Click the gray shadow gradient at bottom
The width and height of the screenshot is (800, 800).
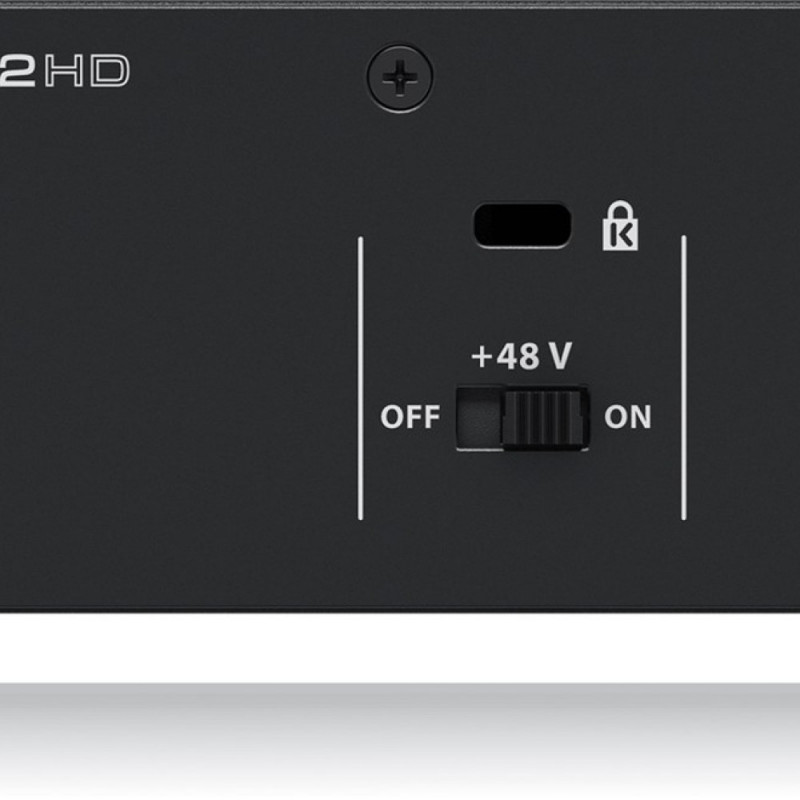tap(400, 740)
